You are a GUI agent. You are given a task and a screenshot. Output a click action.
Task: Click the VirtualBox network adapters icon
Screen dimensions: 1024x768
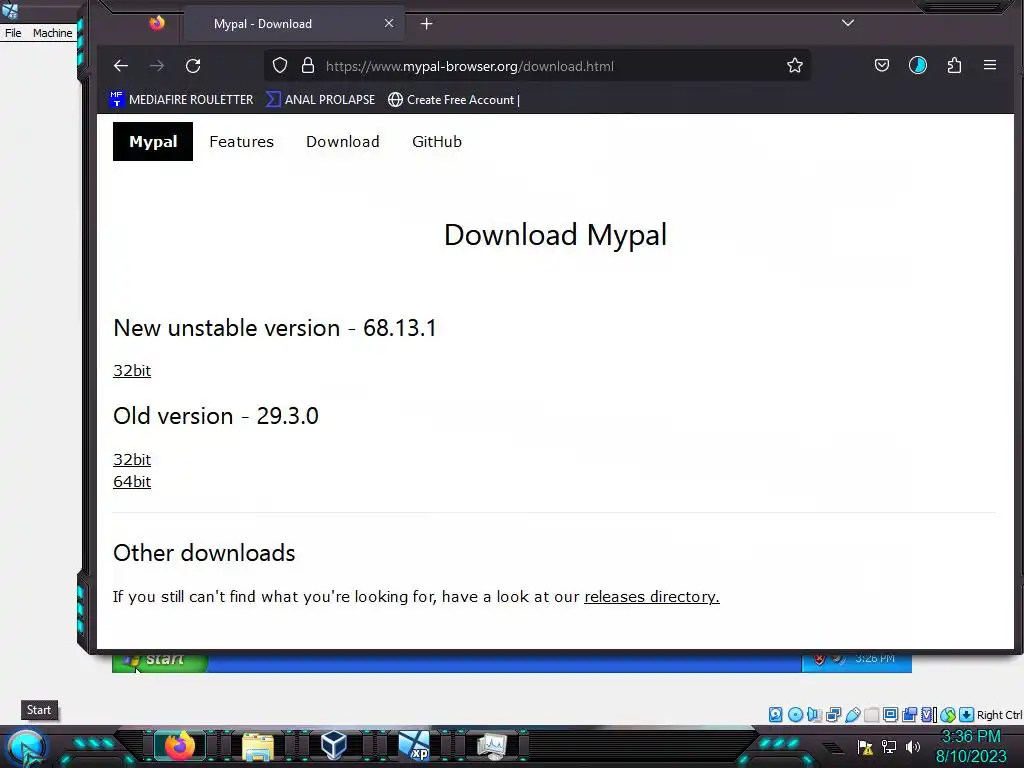pos(833,714)
